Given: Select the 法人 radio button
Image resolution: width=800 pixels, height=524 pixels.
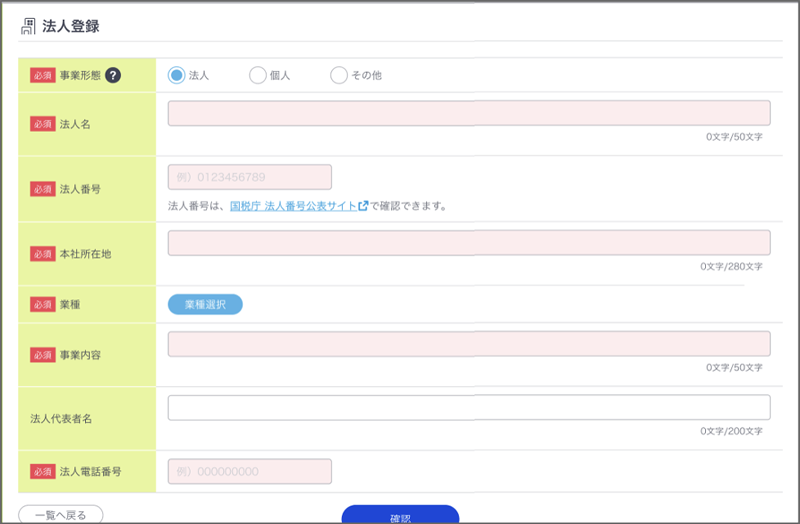Looking at the screenshot, I should pos(177,75).
